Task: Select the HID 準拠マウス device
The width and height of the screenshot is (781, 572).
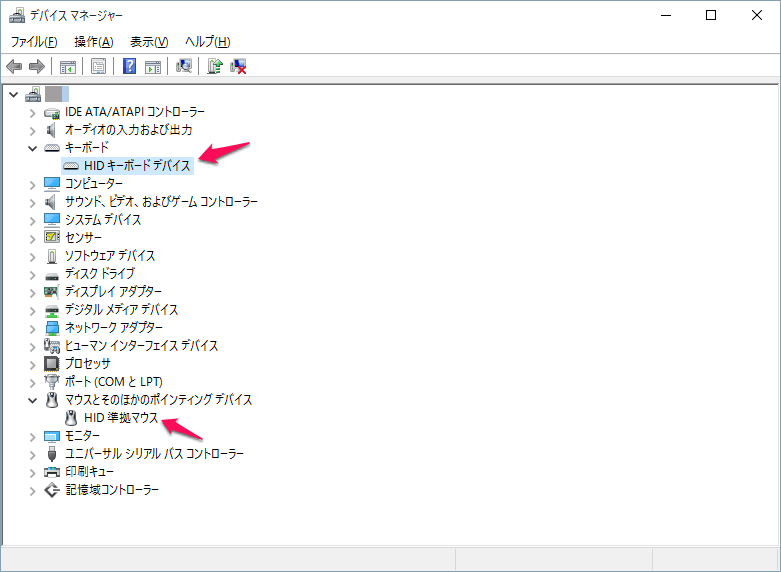Action: click(120, 417)
